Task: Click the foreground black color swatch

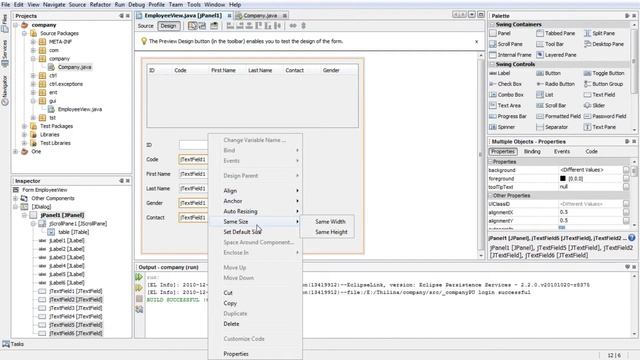Action: pos(562,178)
